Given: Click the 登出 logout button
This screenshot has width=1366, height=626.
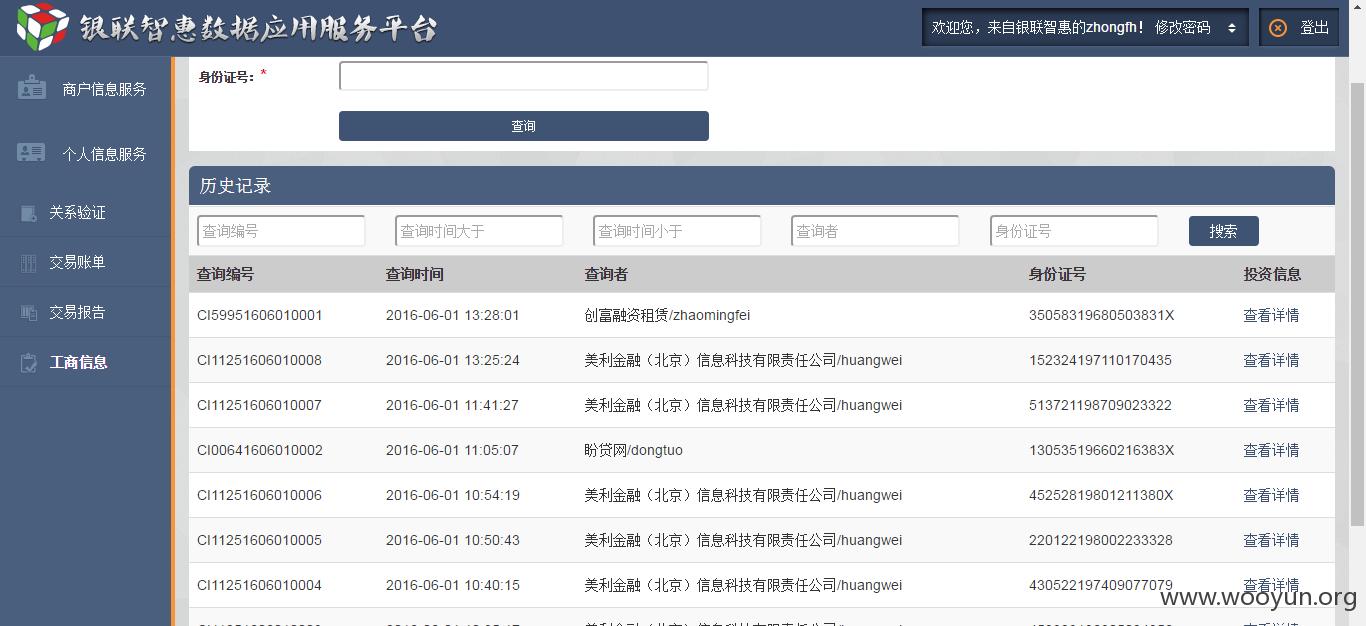Looking at the screenshot, I should [x=1299, y=28].
